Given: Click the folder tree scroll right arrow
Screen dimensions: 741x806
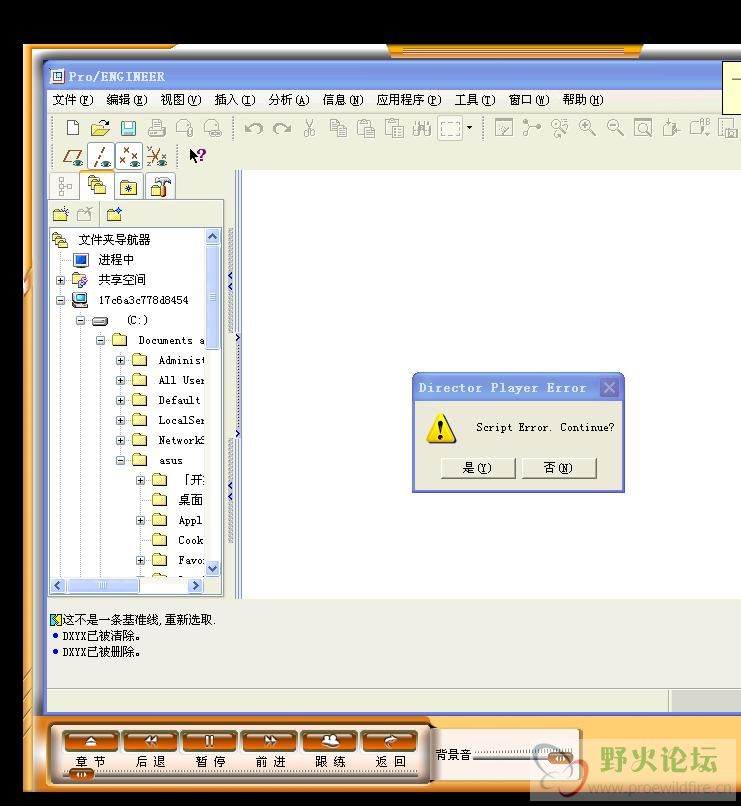Looking at the screenshot, I should (195, 585).
